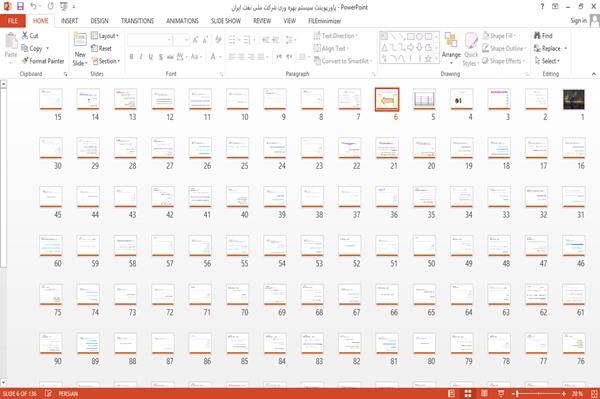Screen dimensions: 600x399
Task: Switch to the DESIGN tab
Action: [99, 21]
